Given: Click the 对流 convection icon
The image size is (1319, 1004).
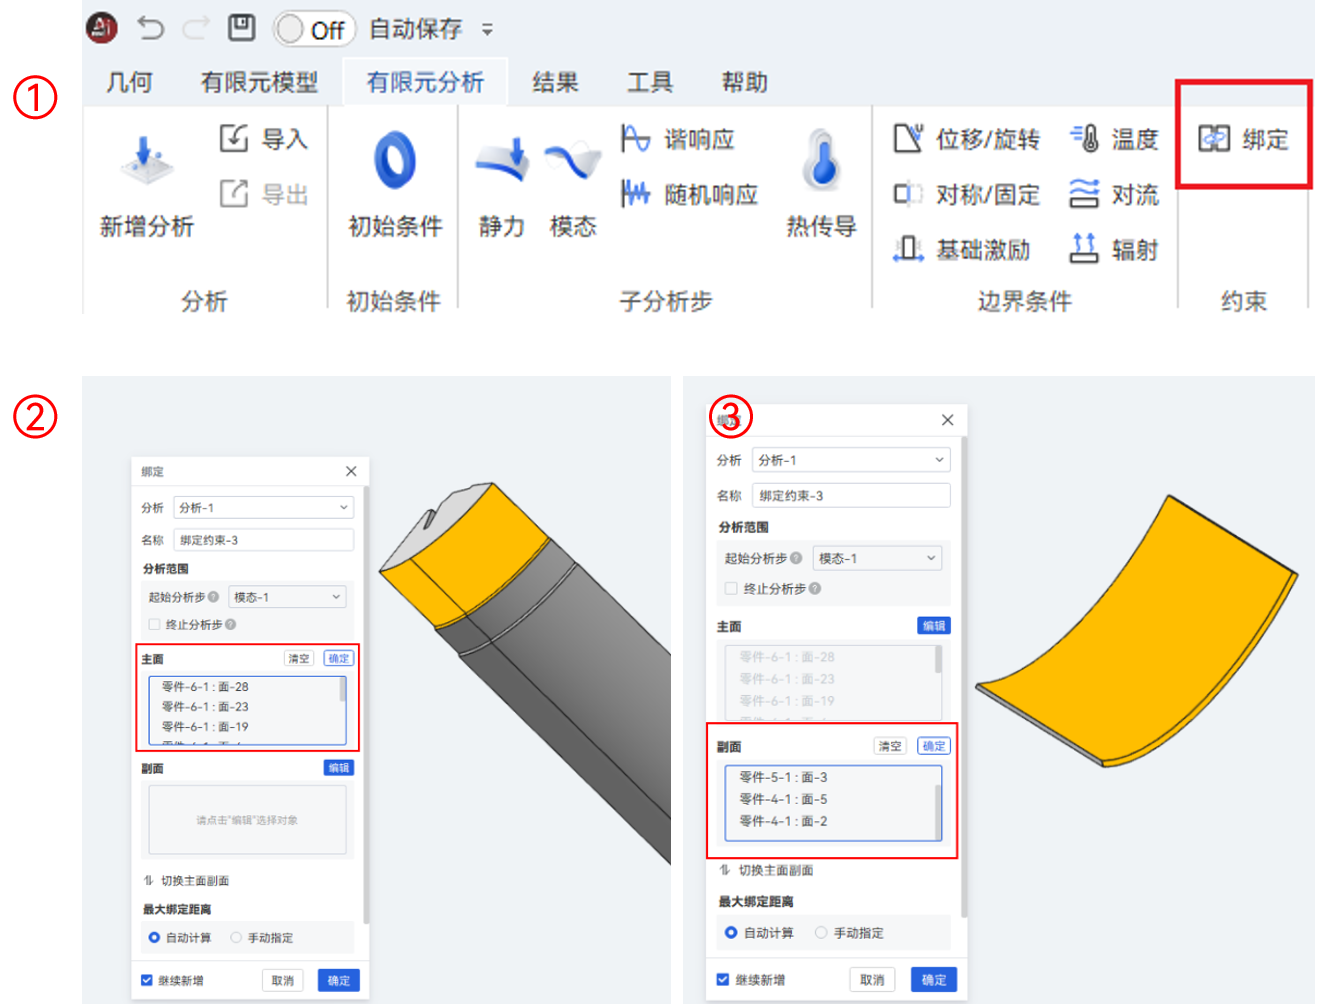Looking at the screenshot, I should 1084,193.
